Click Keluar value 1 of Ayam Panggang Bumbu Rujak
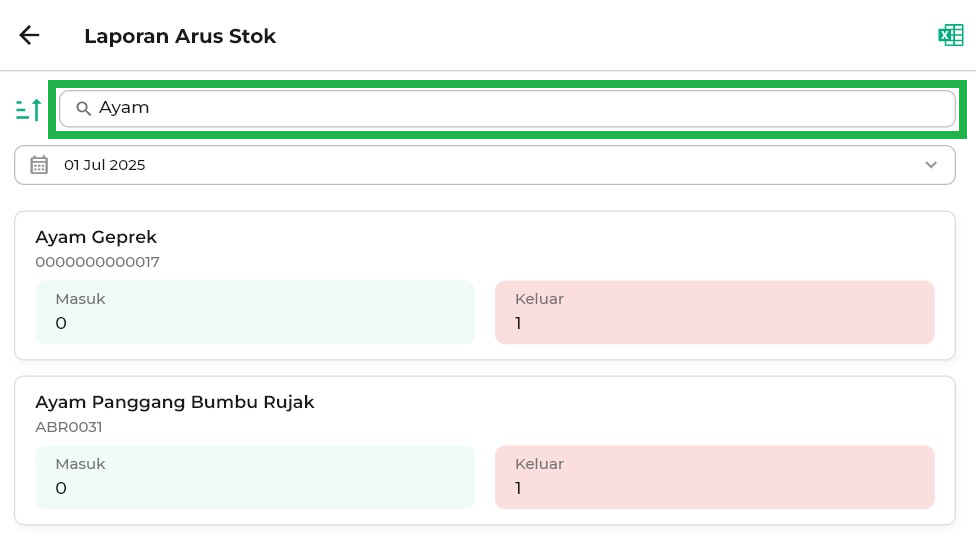The height and width of the screenshot is (537, 976). click(518, 488)
